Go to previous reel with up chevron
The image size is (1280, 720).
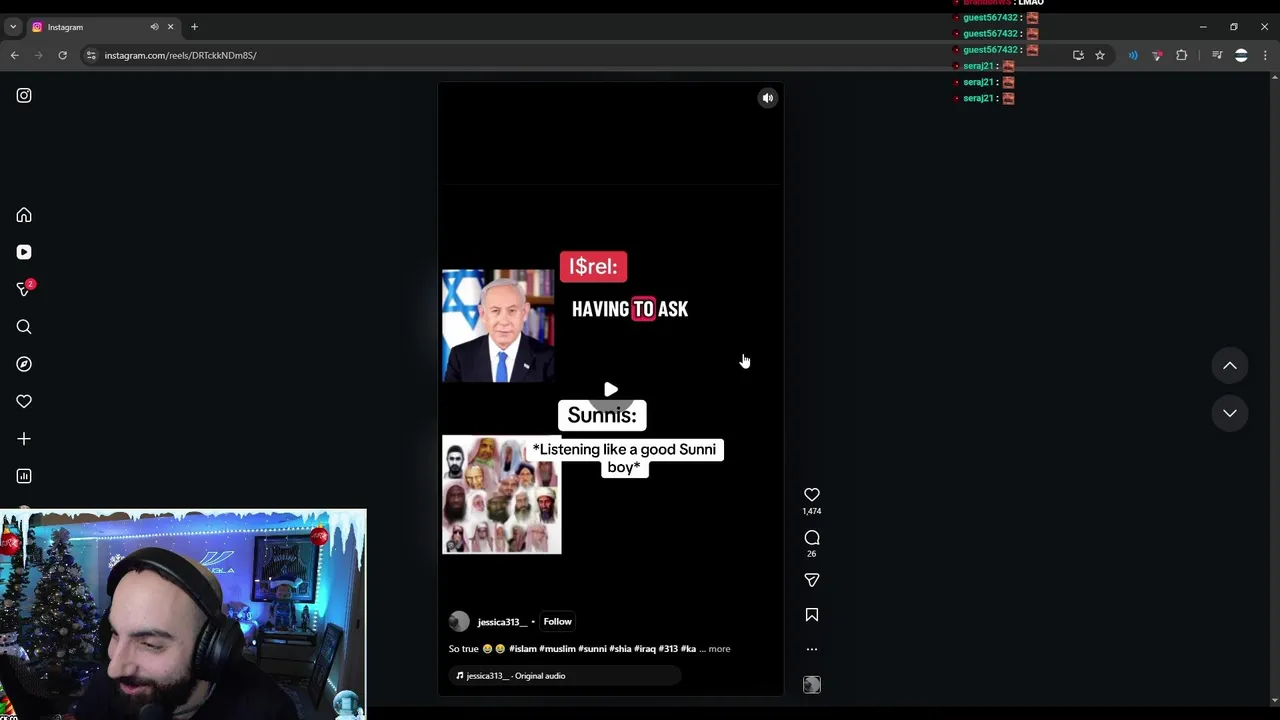tap(1230, 366)
